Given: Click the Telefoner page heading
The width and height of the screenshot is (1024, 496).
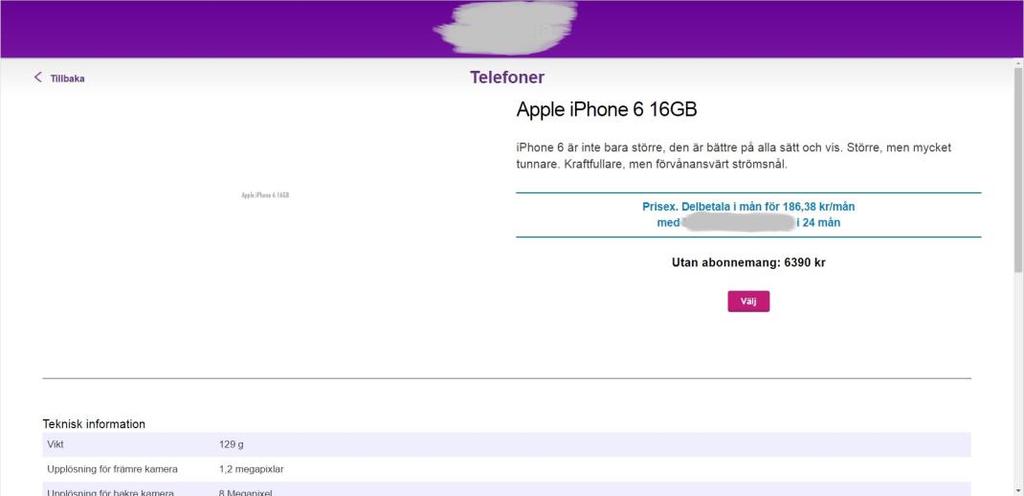Looking at the screenshot, I should [507, 77].
